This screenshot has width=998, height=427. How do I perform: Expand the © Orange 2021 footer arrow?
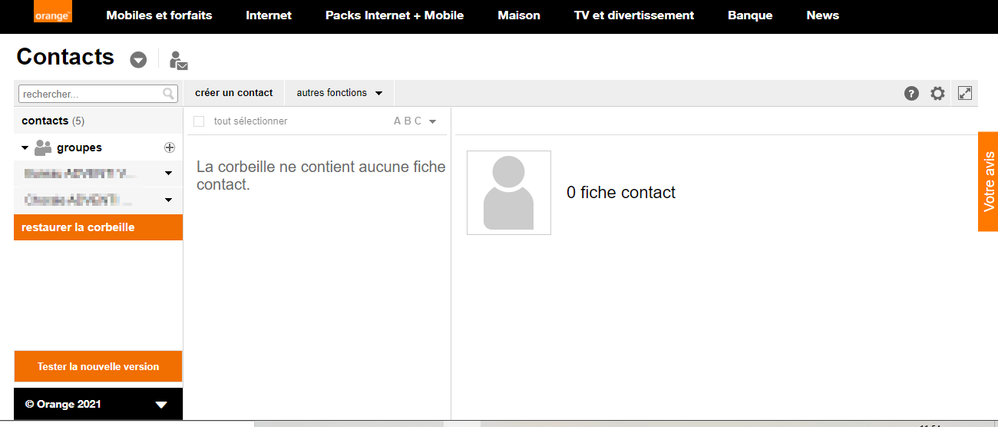(161, 405)
